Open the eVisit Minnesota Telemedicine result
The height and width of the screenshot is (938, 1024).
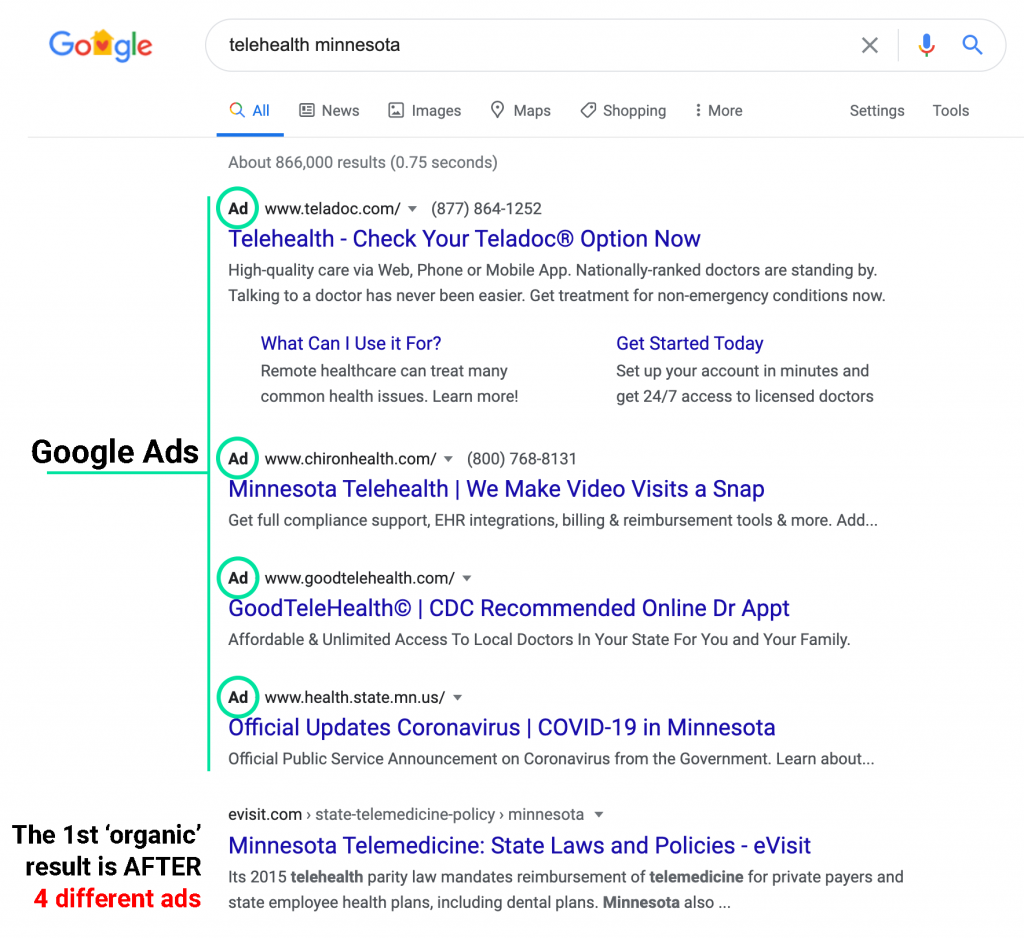coord(519,845)
